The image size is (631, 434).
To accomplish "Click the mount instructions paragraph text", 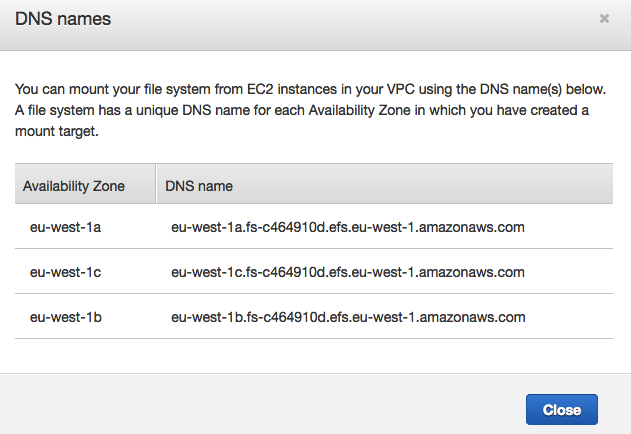I will [x=310, y=110].
